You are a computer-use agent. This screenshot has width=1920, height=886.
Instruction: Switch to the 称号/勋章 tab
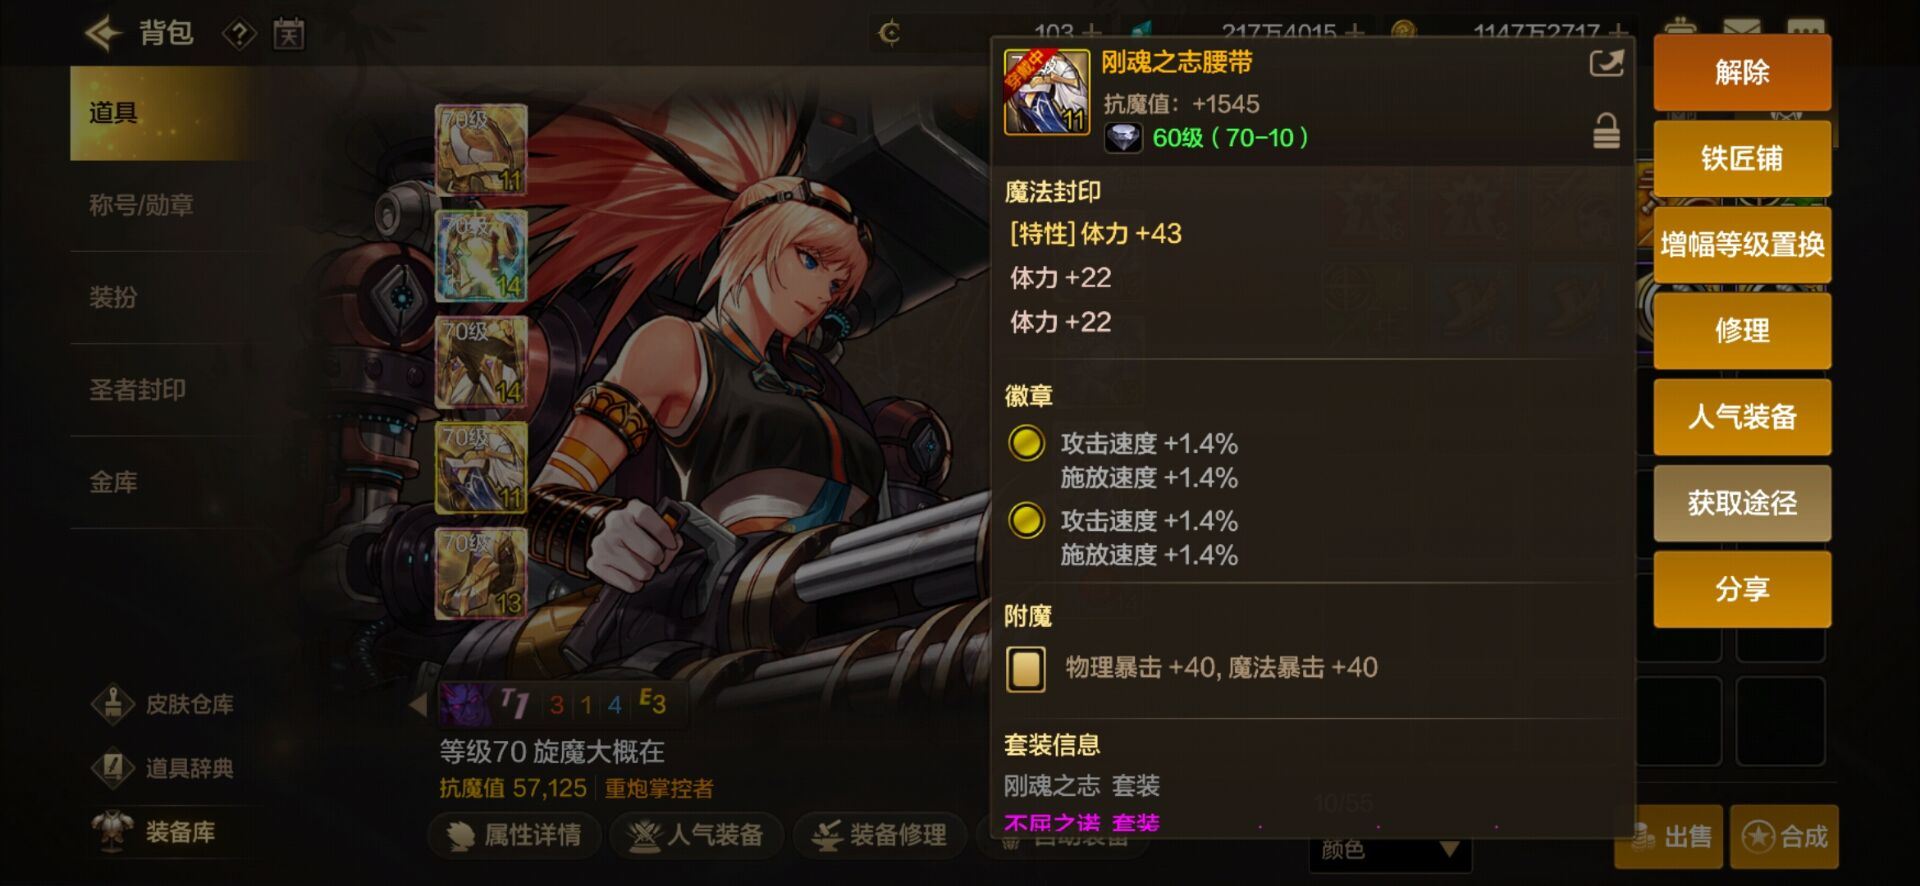click(x=141, y=205)
